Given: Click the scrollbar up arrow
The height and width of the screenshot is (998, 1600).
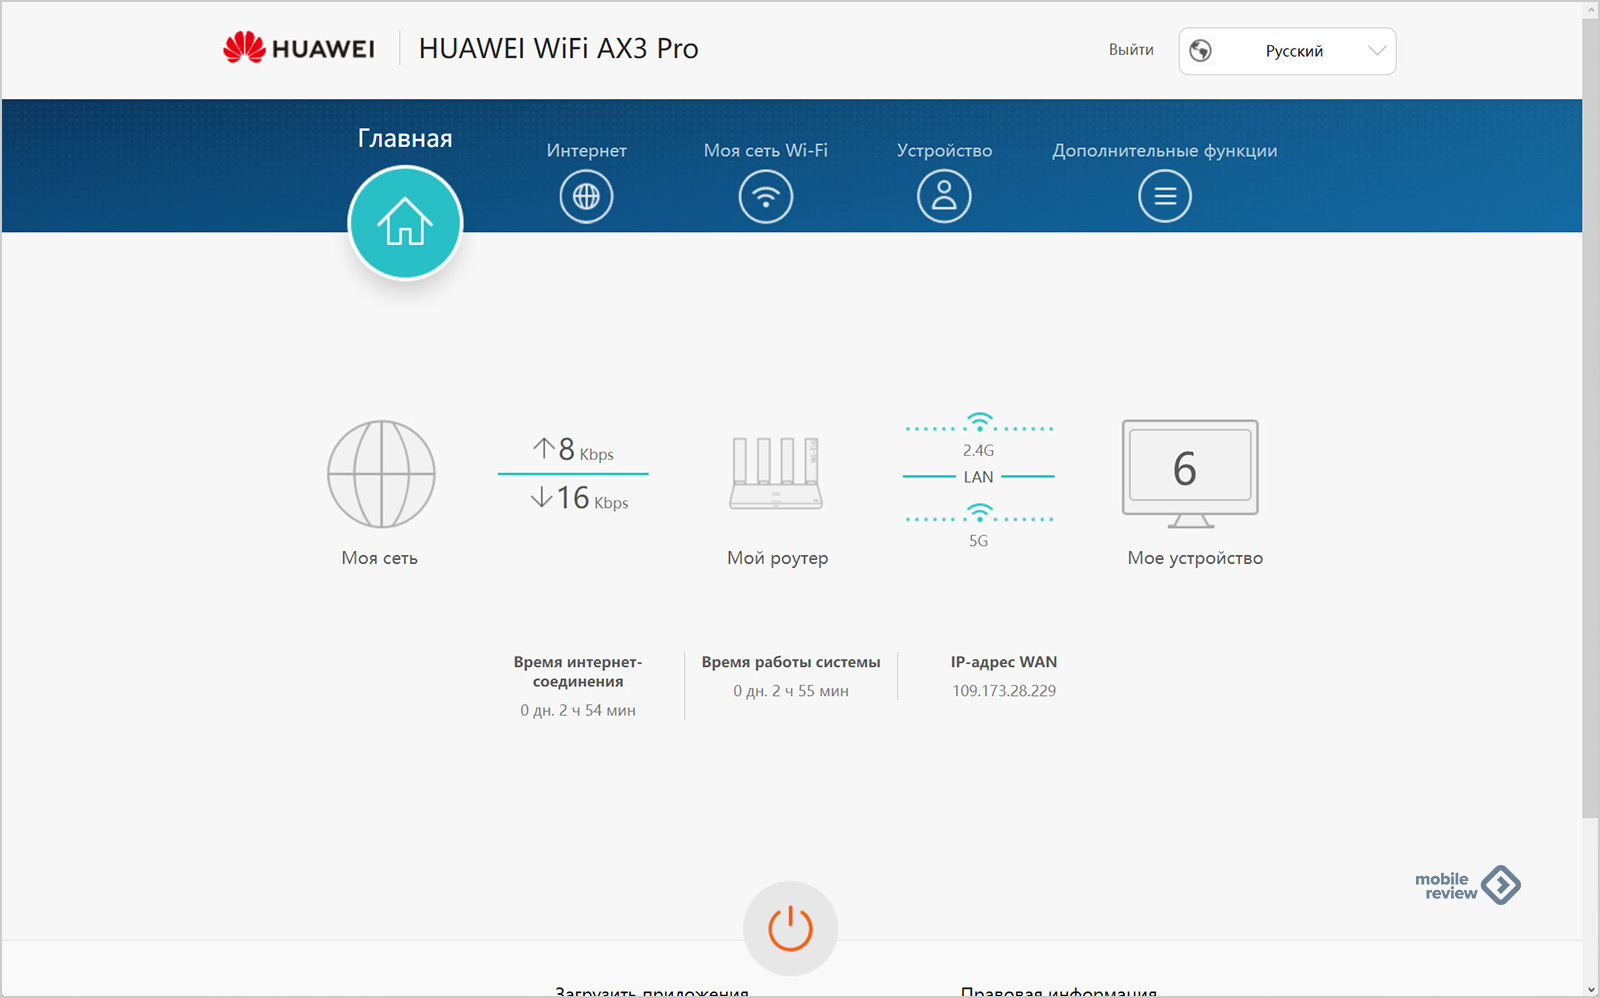Looking at the screenshot, I should point(1591,9).
